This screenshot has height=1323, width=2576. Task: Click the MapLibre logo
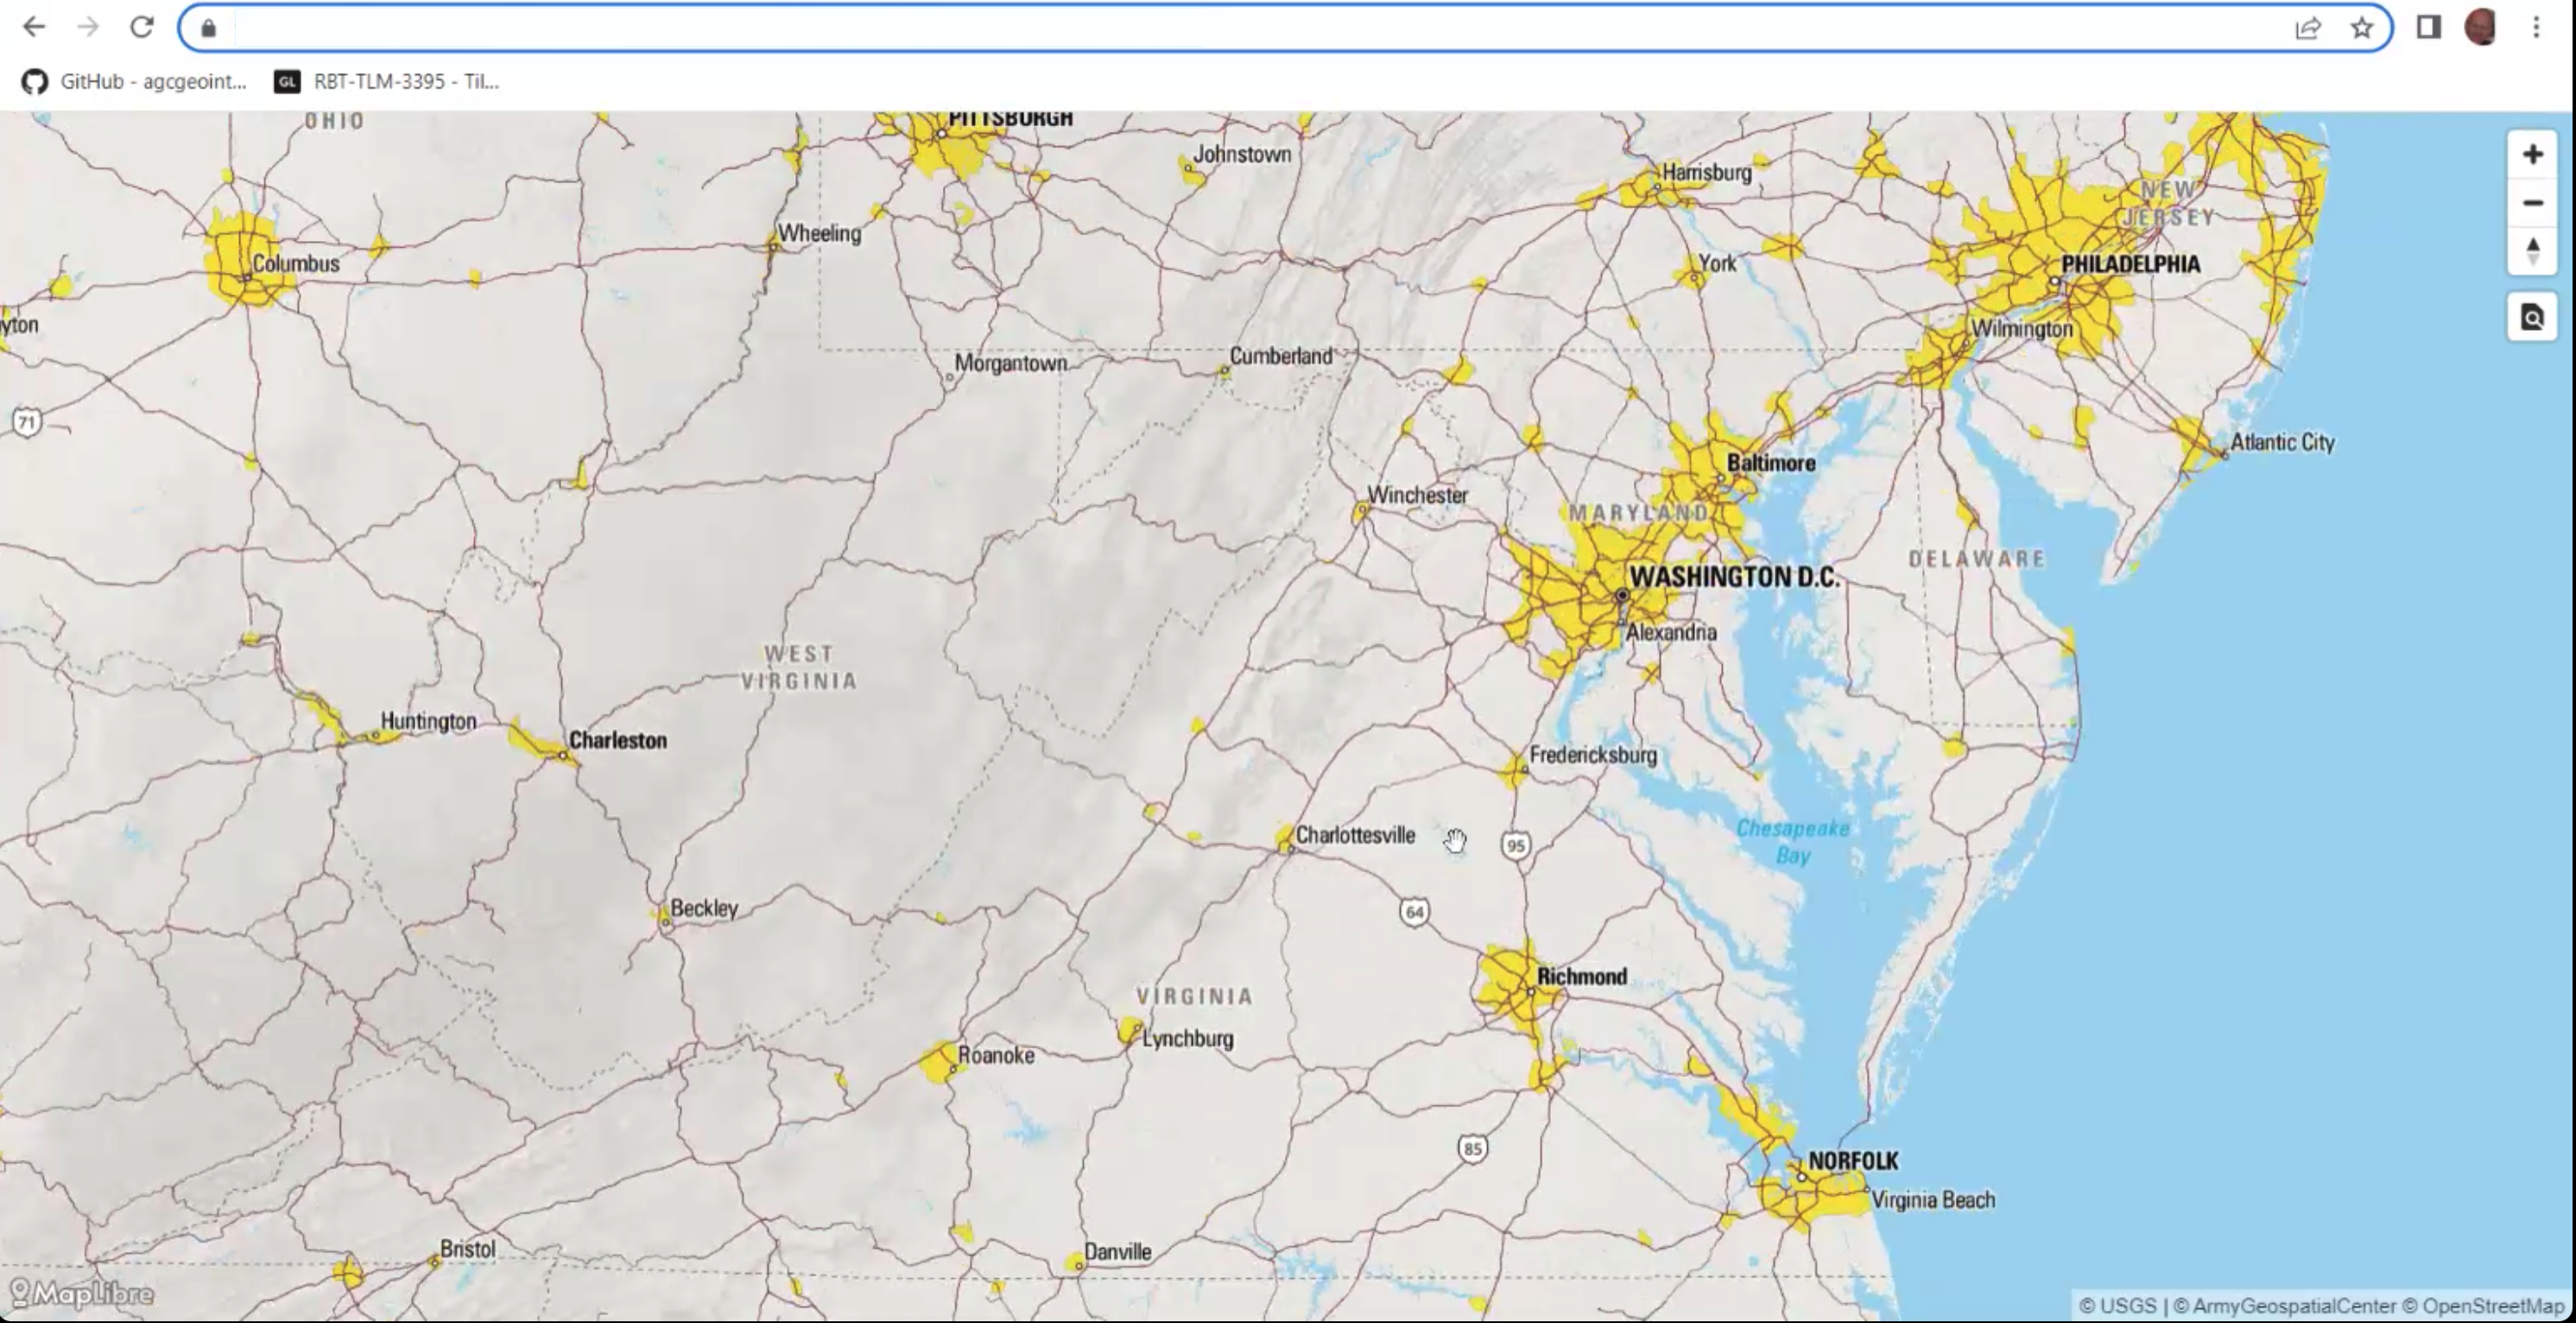pos(82,1294)
